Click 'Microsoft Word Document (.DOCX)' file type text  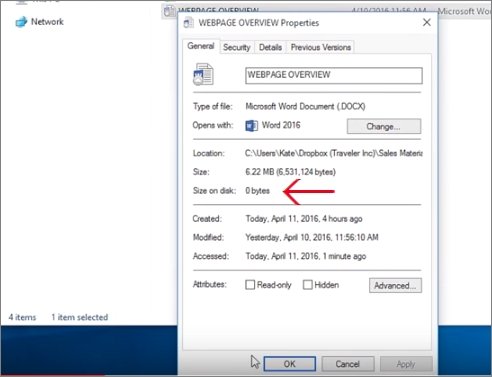305,106
